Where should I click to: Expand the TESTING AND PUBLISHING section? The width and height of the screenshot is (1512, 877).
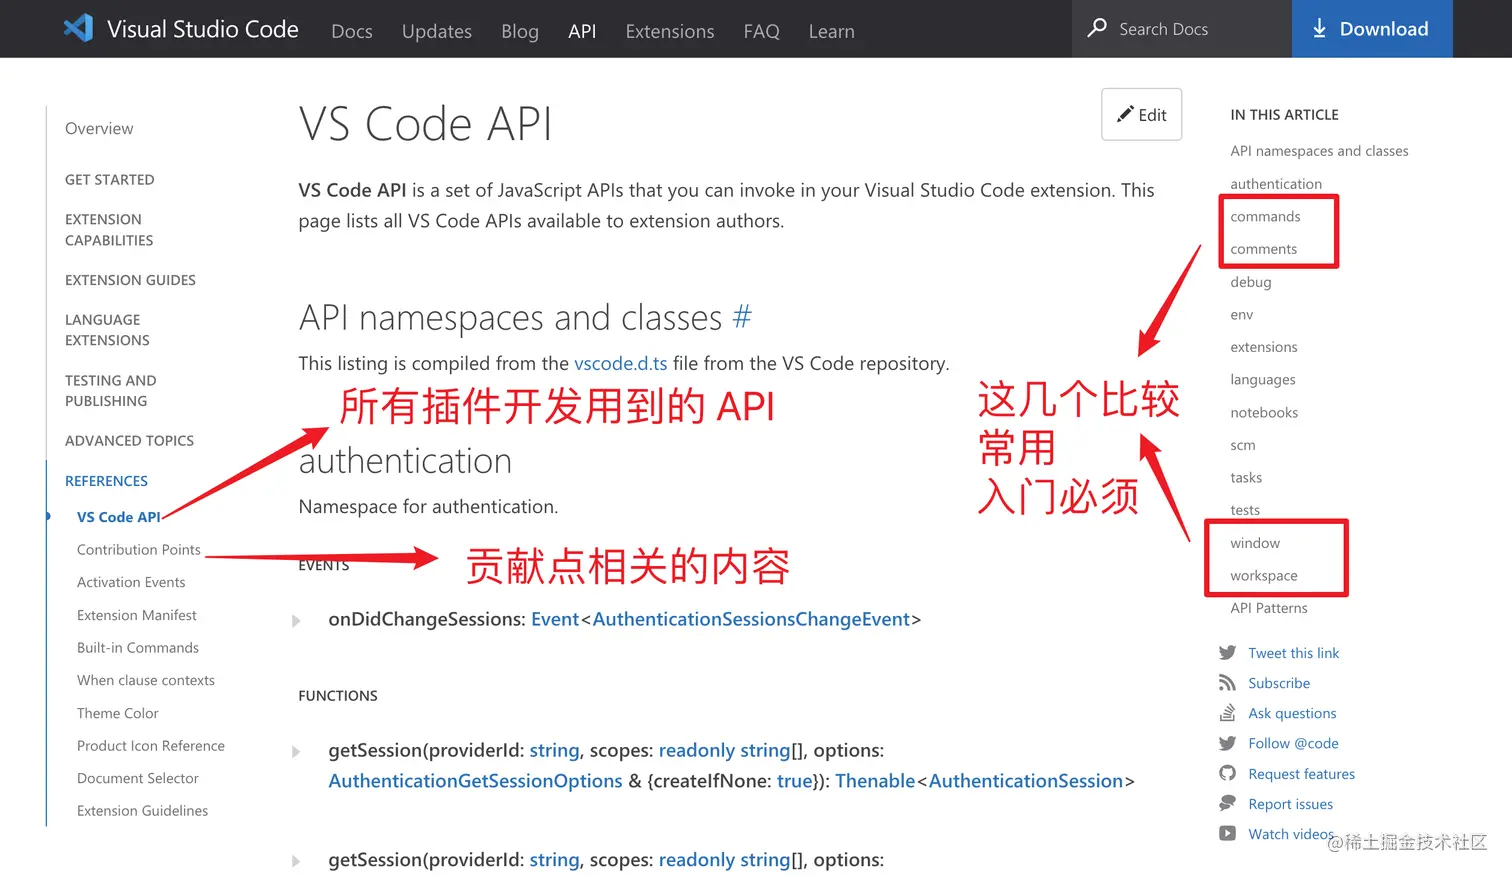[110, 390]
